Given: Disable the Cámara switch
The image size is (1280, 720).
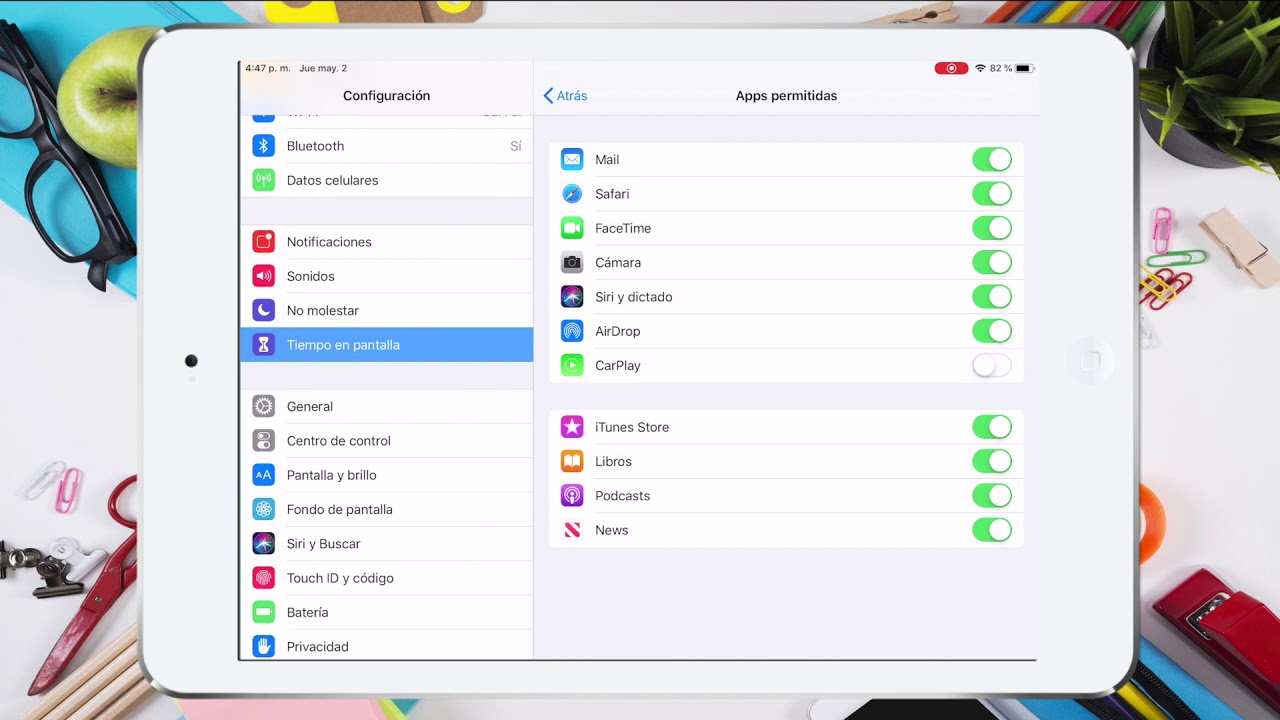Looking at the screenshot, I should pyautogui.click(x=992, y=262).
